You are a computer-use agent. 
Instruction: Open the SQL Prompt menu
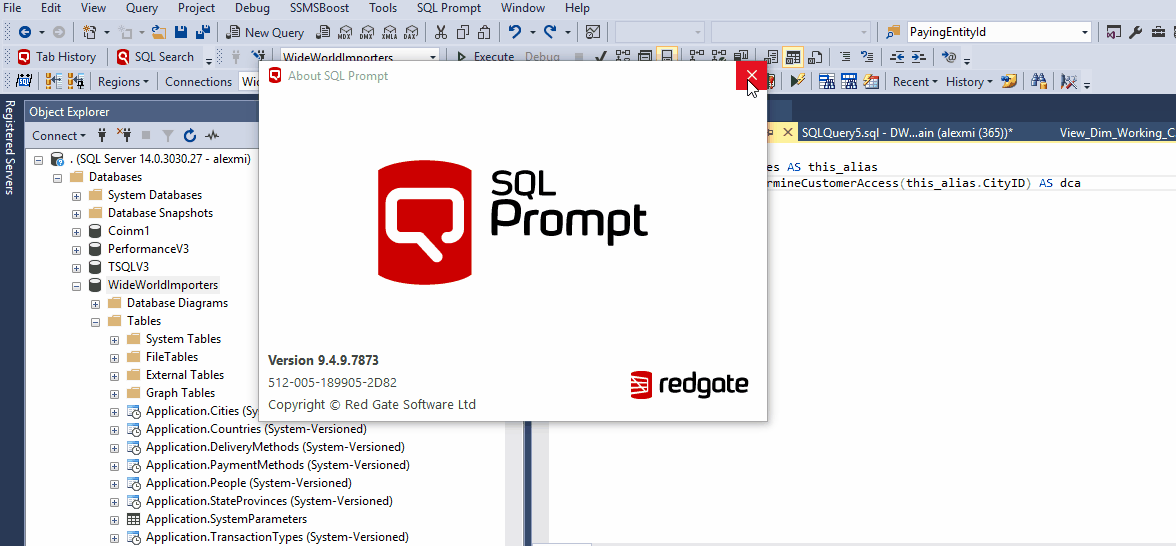coord(449,8)
